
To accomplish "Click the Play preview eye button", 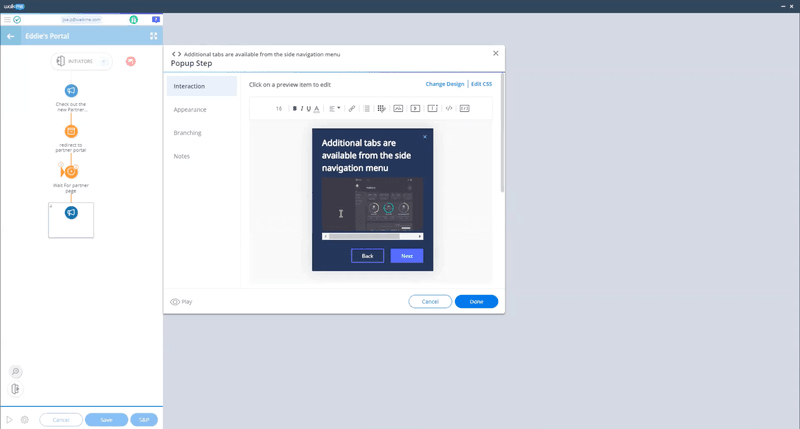I will (181, 301).
